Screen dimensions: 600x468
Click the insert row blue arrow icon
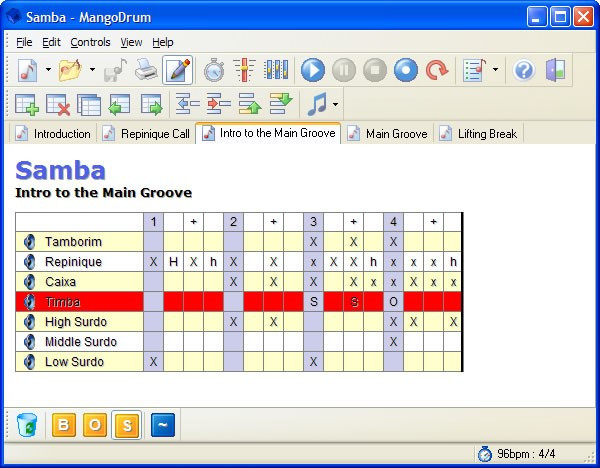tap(187, 104)
